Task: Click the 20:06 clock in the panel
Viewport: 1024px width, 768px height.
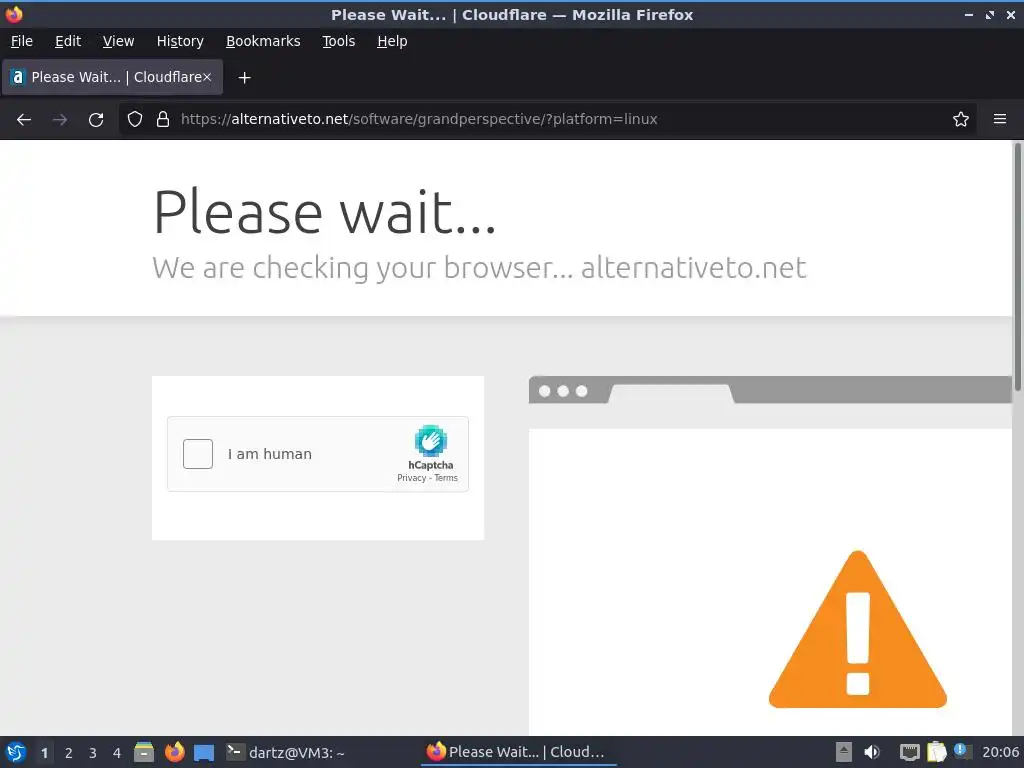Action: pos(1000,752)
